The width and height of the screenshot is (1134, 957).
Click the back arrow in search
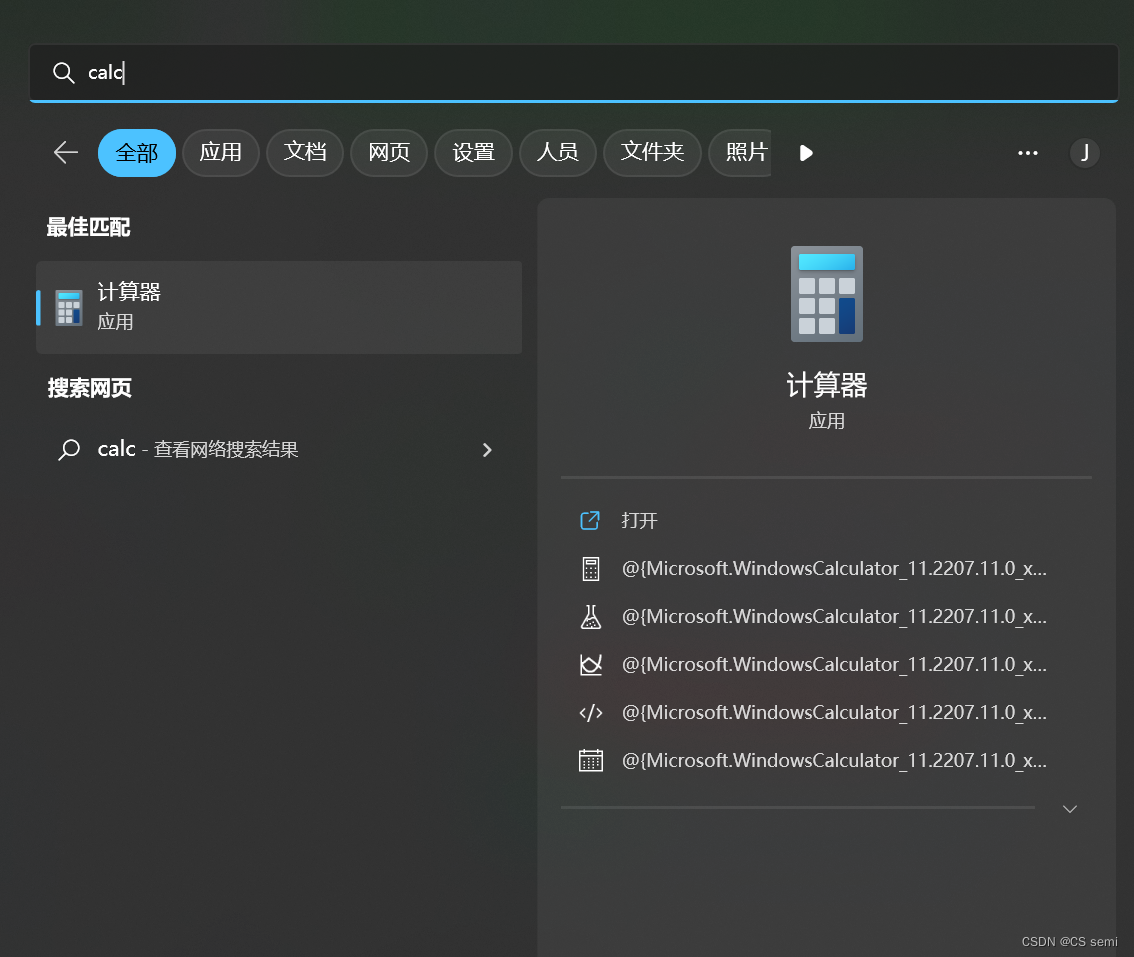pyautogui.click(x=64, y=152)
